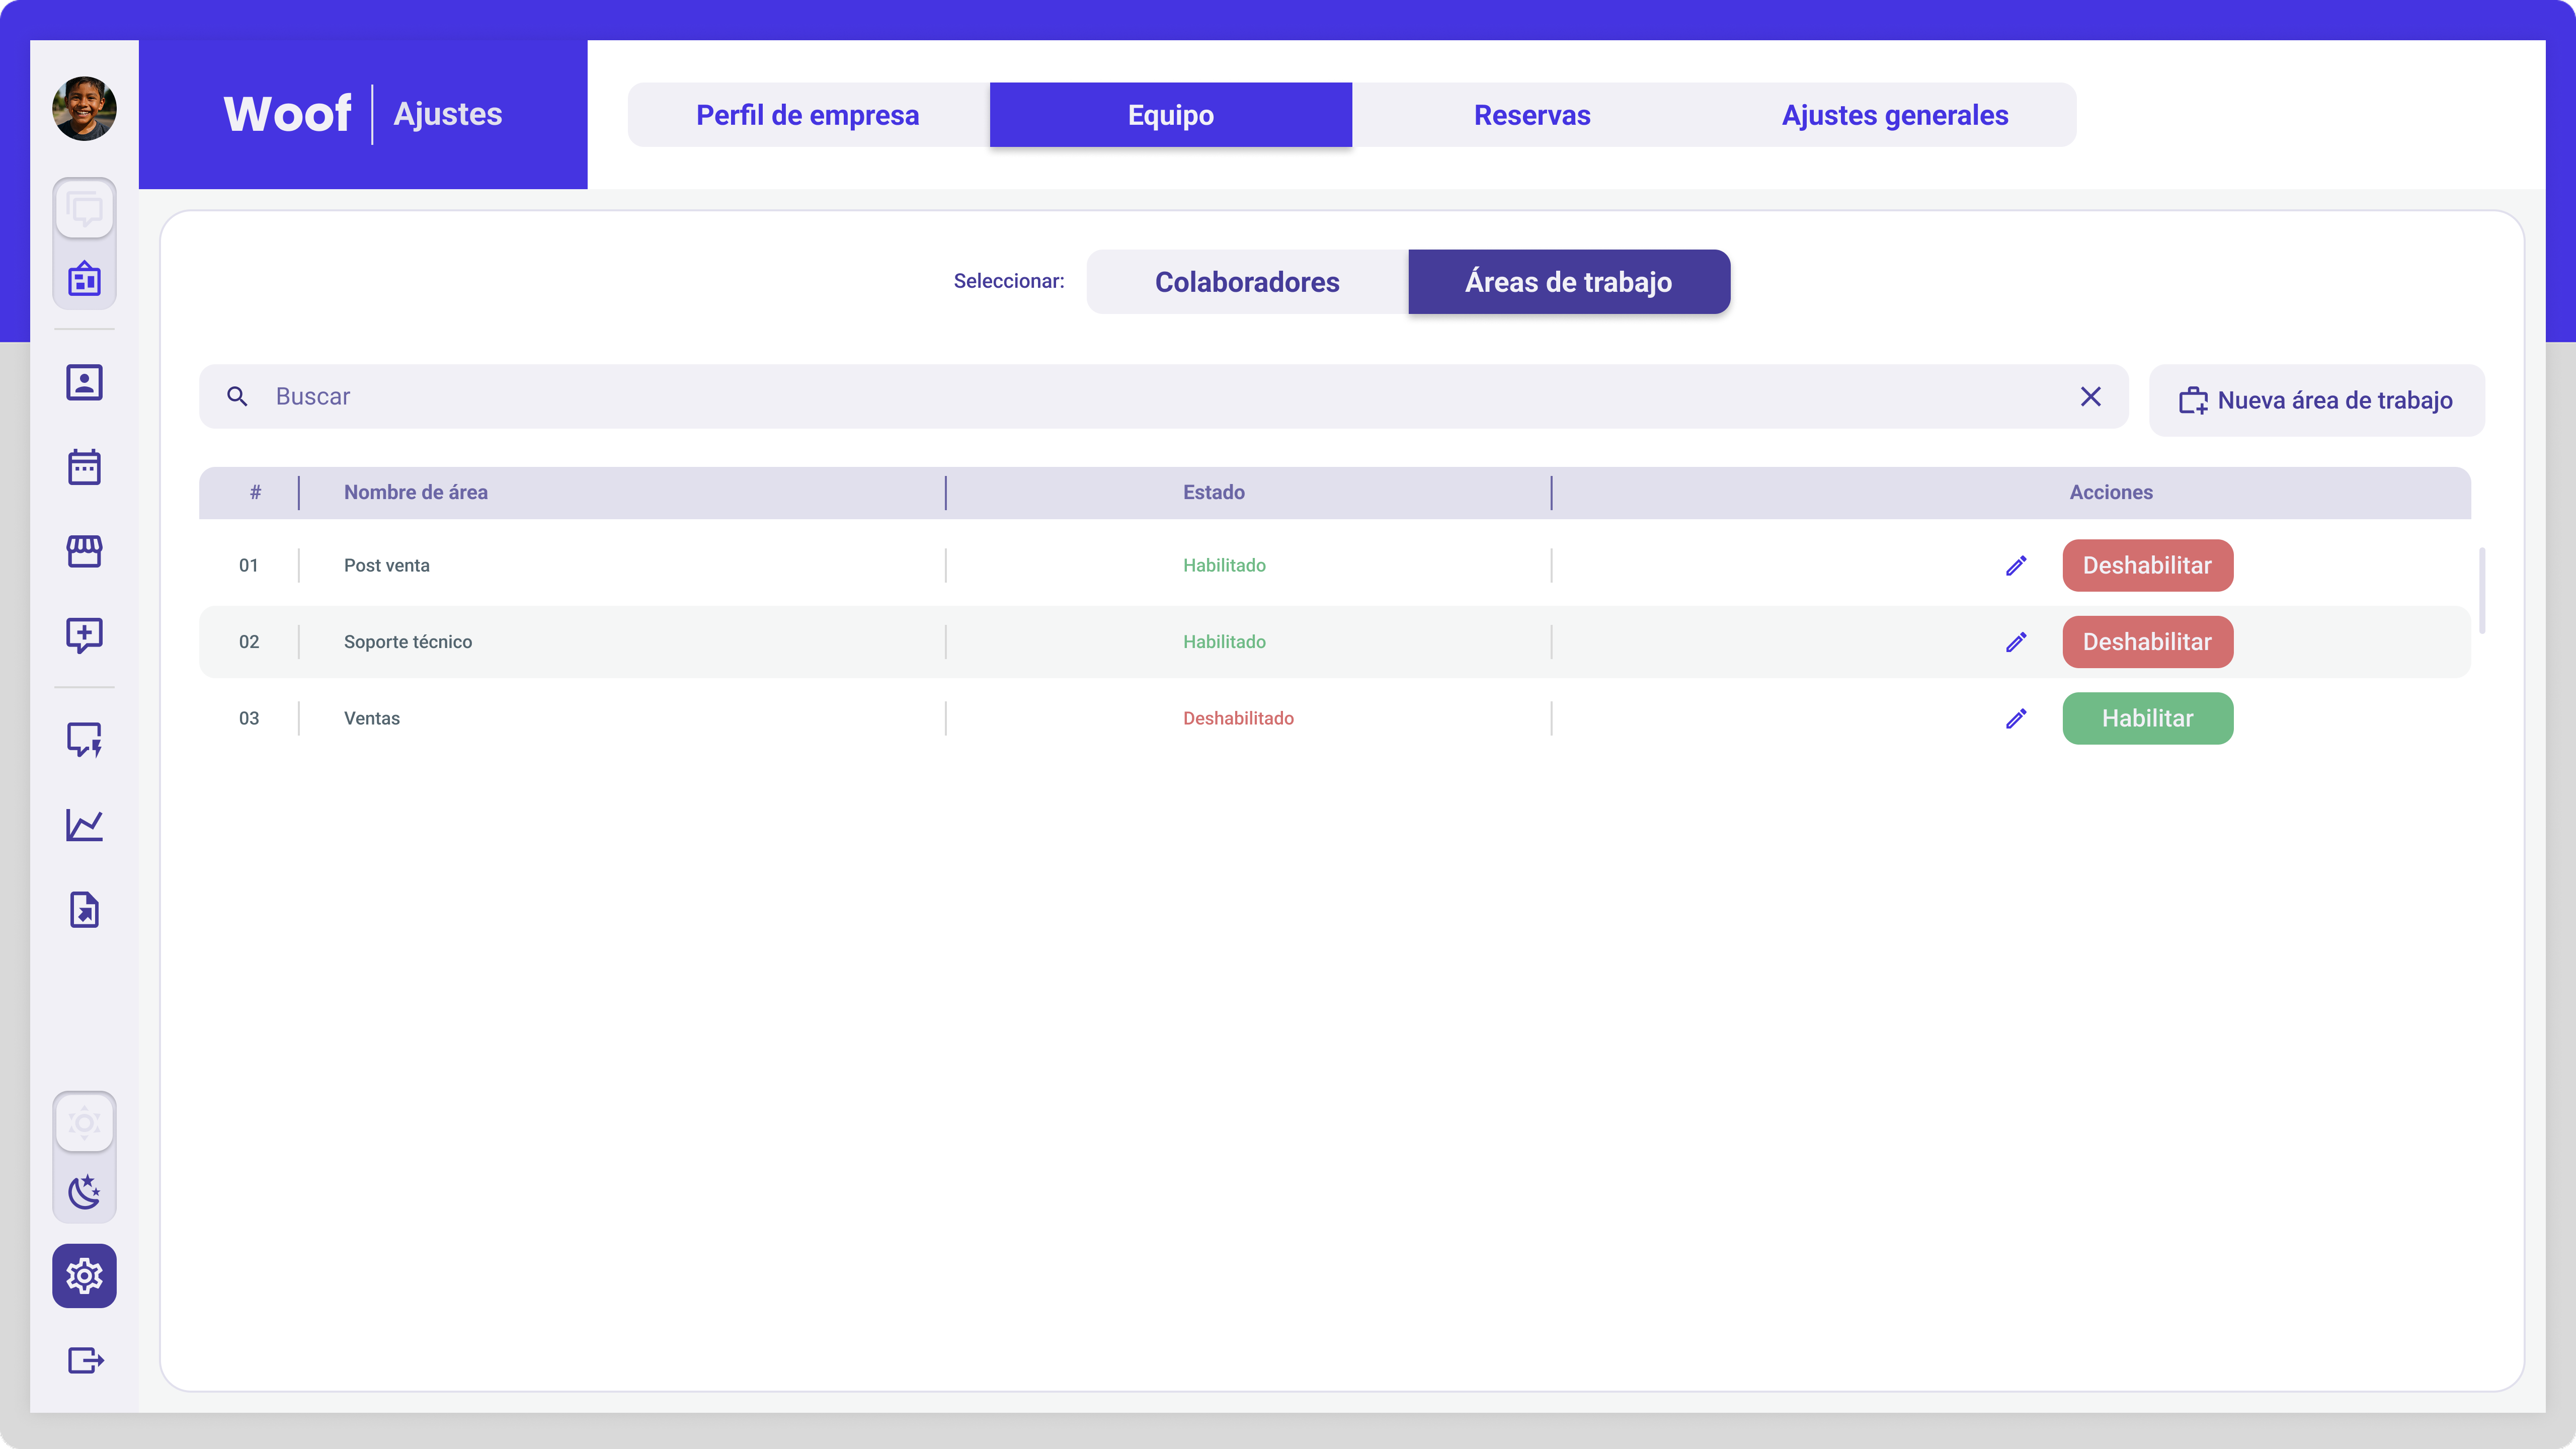Screen dimensions: 2576x1449
Task: Select the Colaboradores view toggle
Action: point(1246,282)
